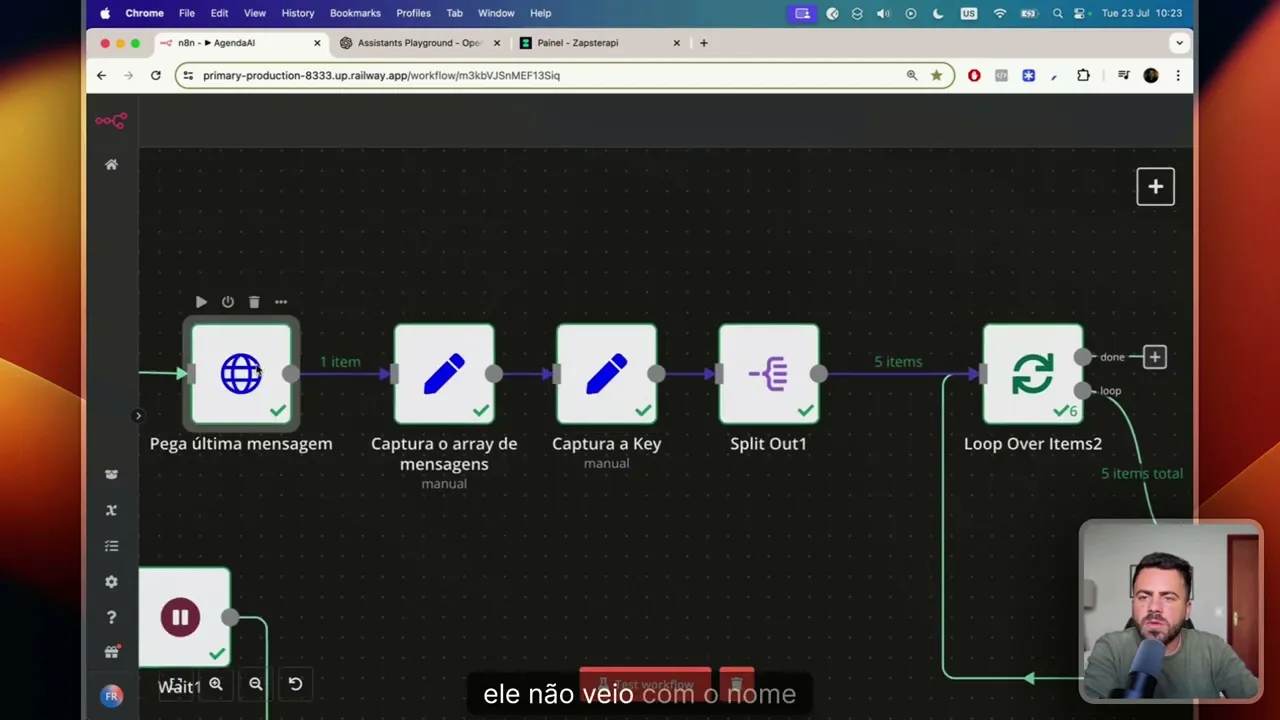
Task: Click the 5 items connection label
Action: 898,361
